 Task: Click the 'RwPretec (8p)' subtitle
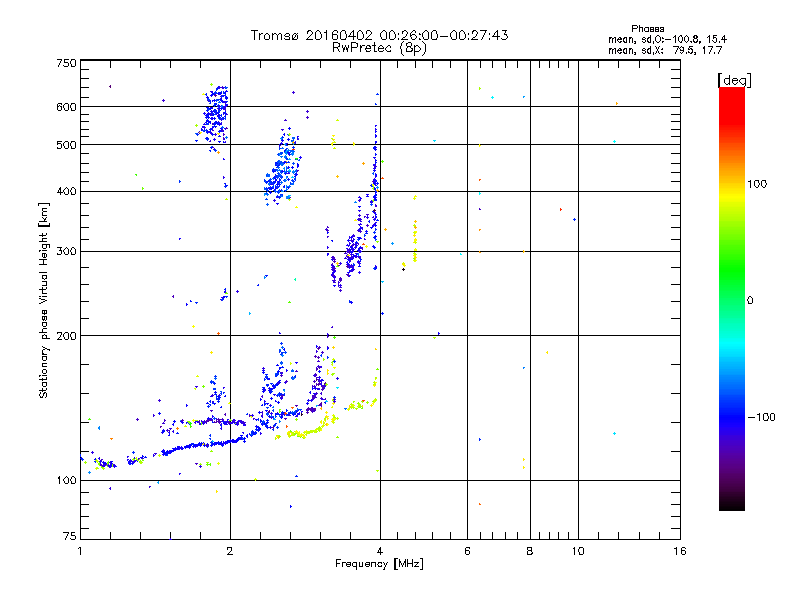tap(379, 48)
